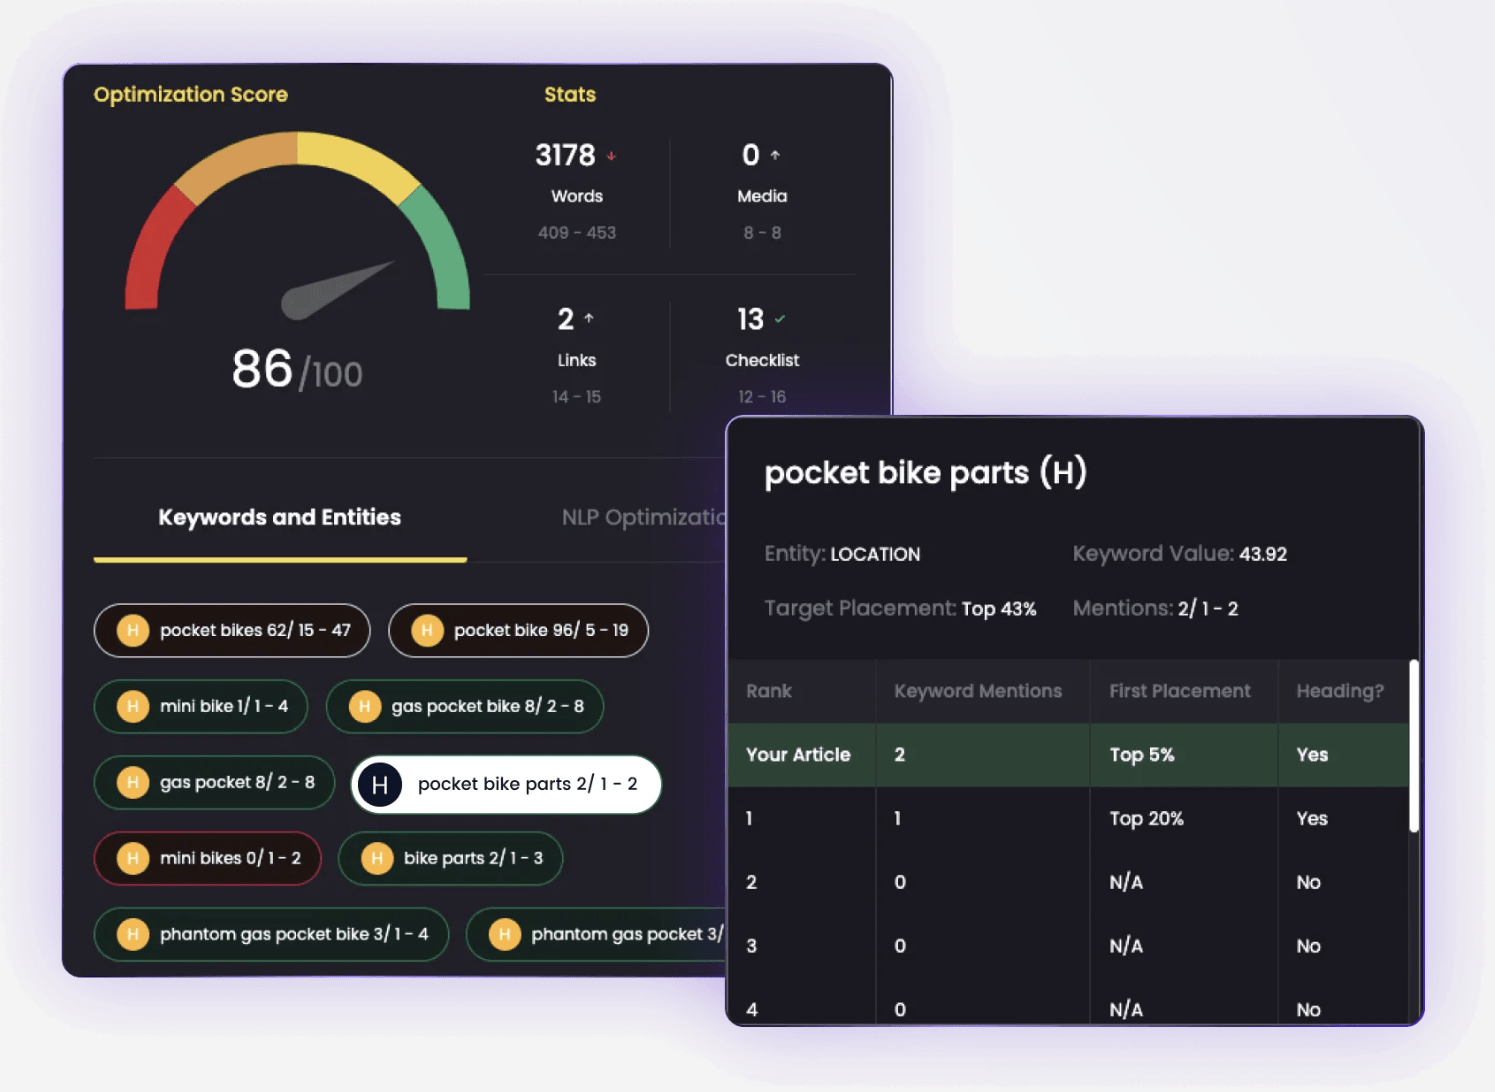The image size is (1495, 1092).
Task: Select the pocket bike 96/ 5 - 19 keyword
Action: pyautogui.click(x=518, y=630)
